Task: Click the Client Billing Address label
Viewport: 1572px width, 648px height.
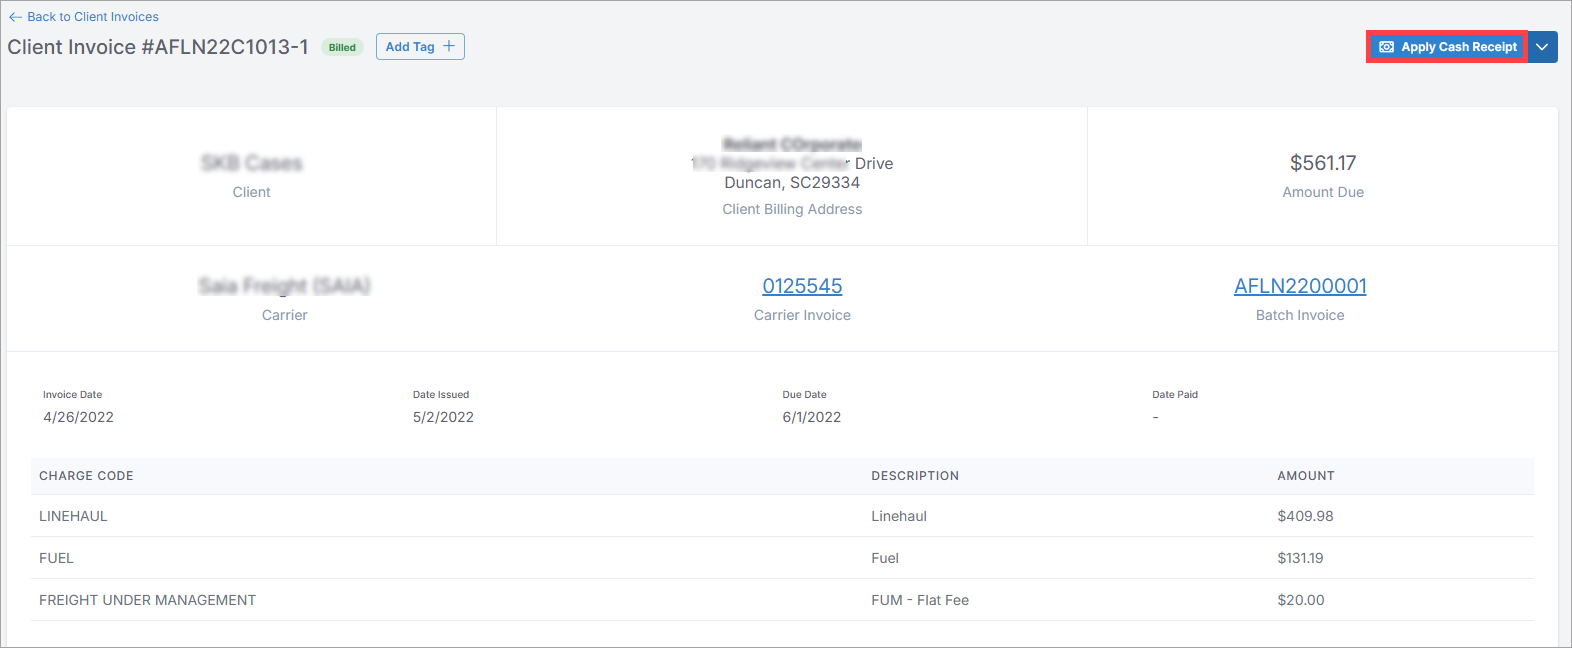Action: tap(792, 209)
